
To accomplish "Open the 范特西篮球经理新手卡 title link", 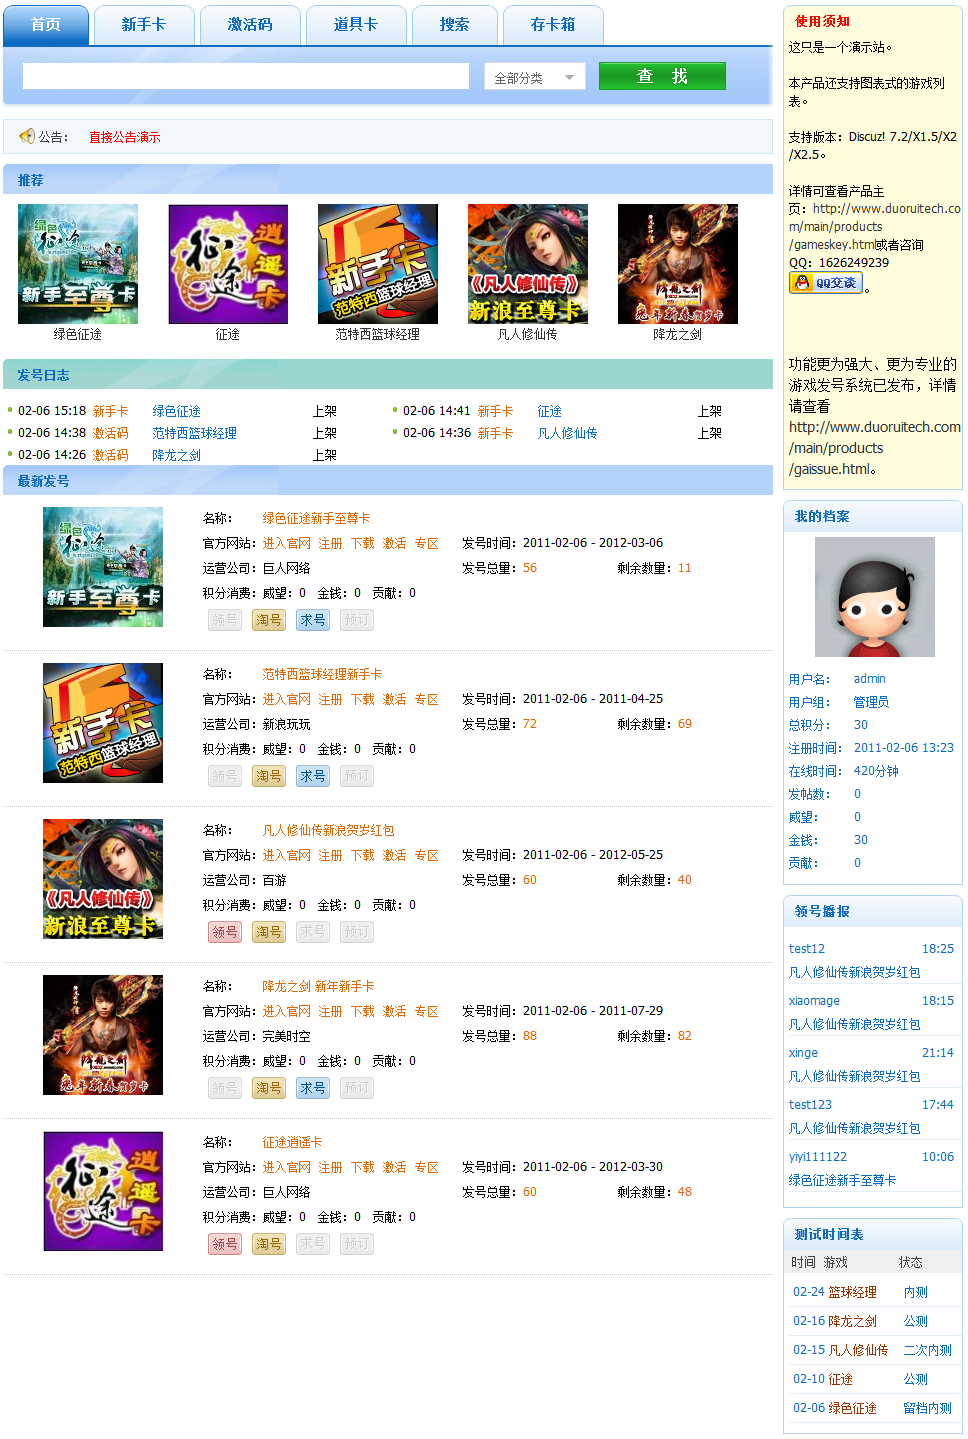I will coord(322,674).
